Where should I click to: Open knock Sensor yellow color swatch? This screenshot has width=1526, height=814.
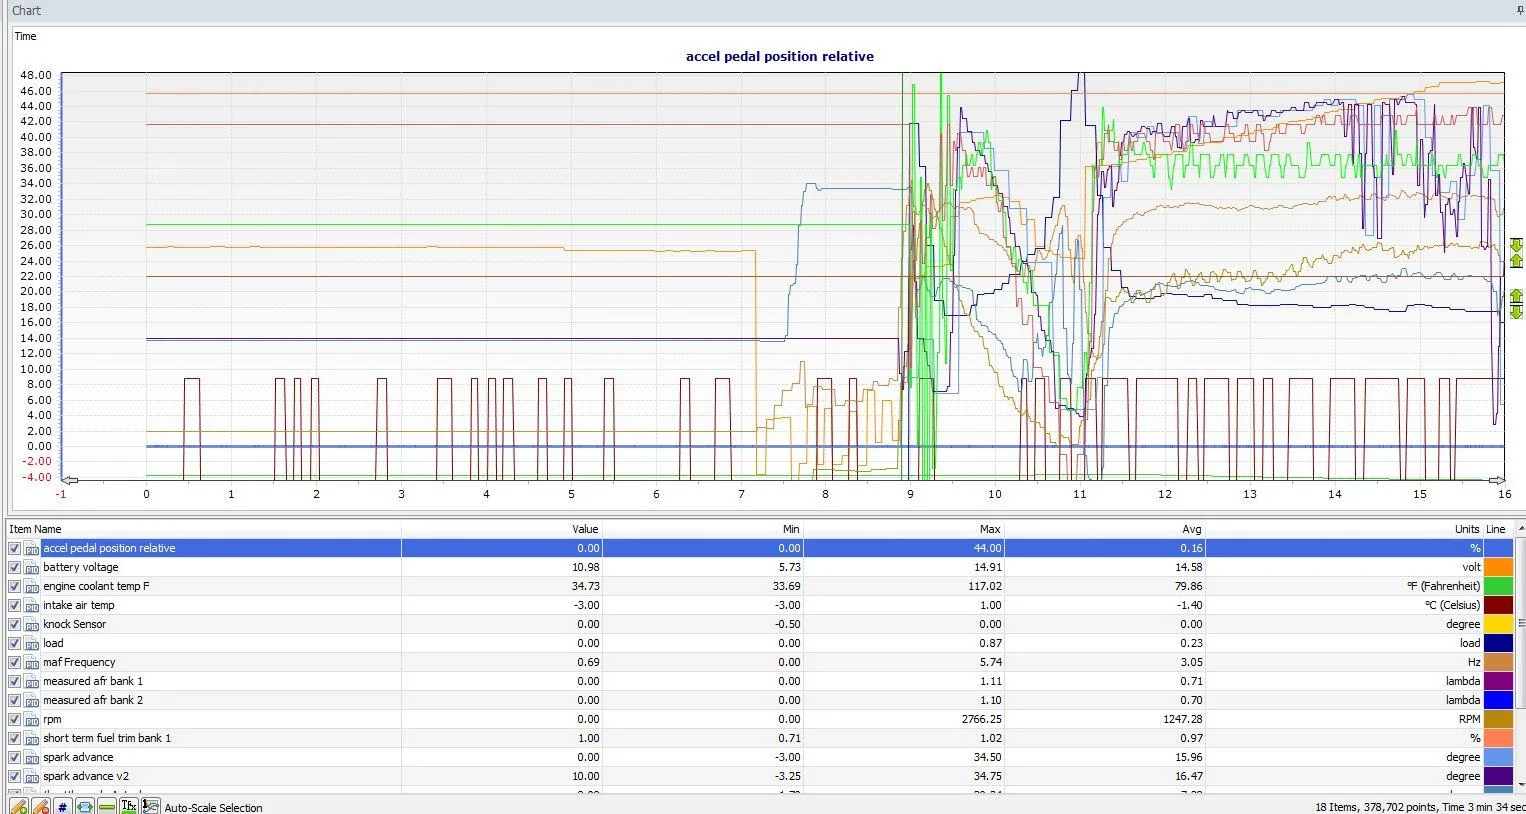[x=1498, y=624]
